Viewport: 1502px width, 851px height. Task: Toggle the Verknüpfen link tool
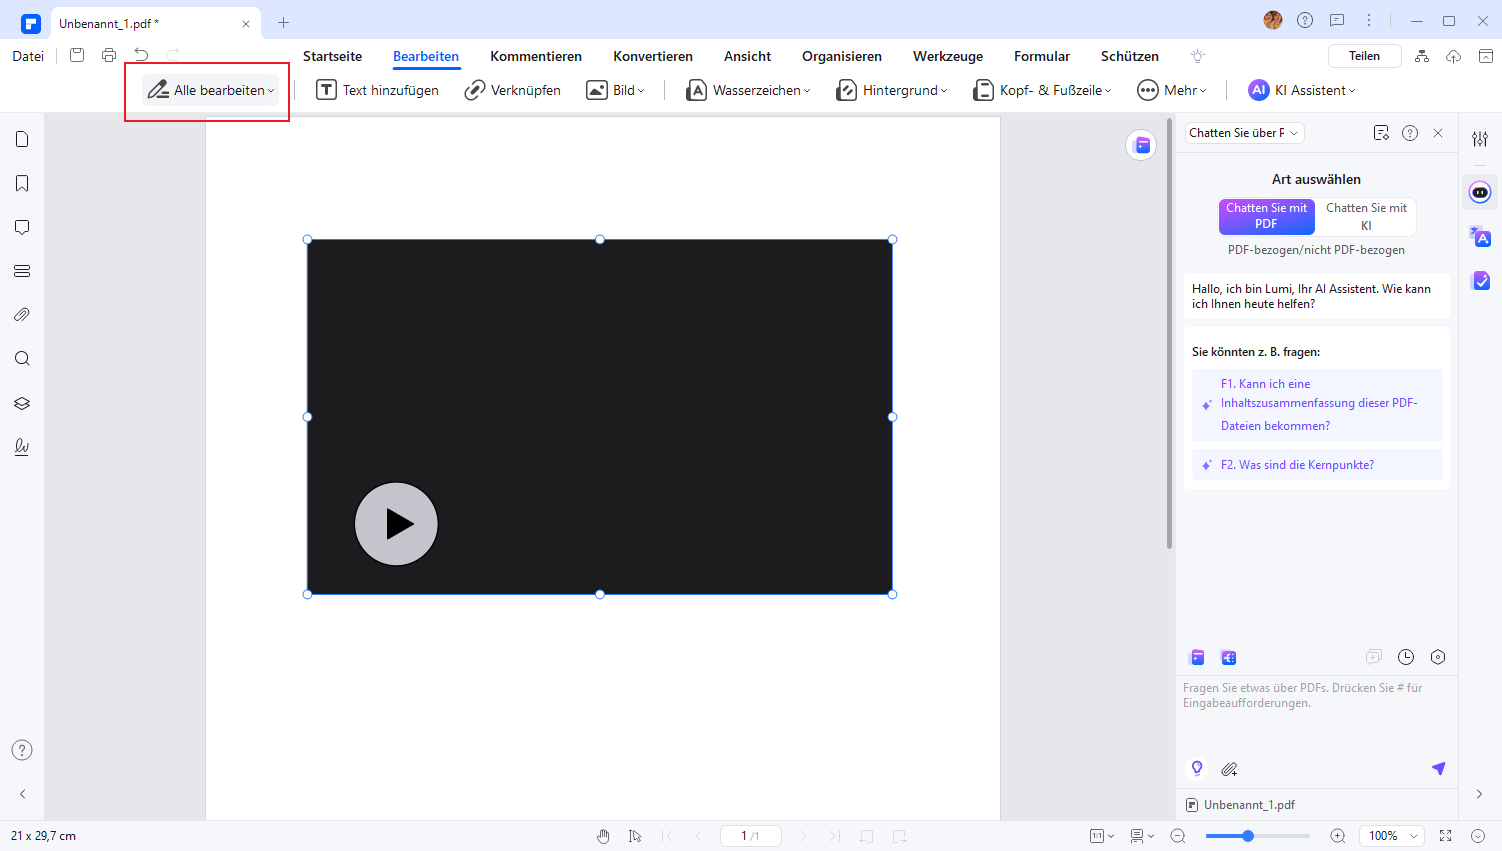(513, 90)
